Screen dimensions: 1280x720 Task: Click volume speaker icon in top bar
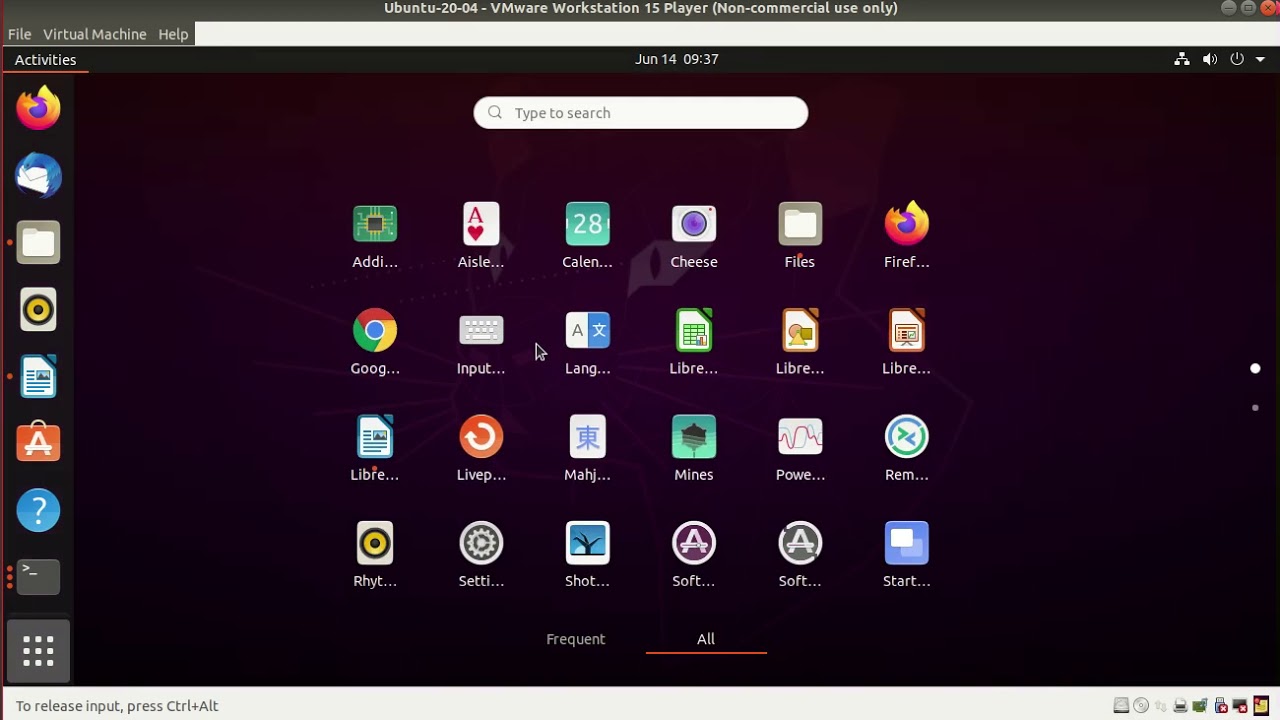(1210, 59)
